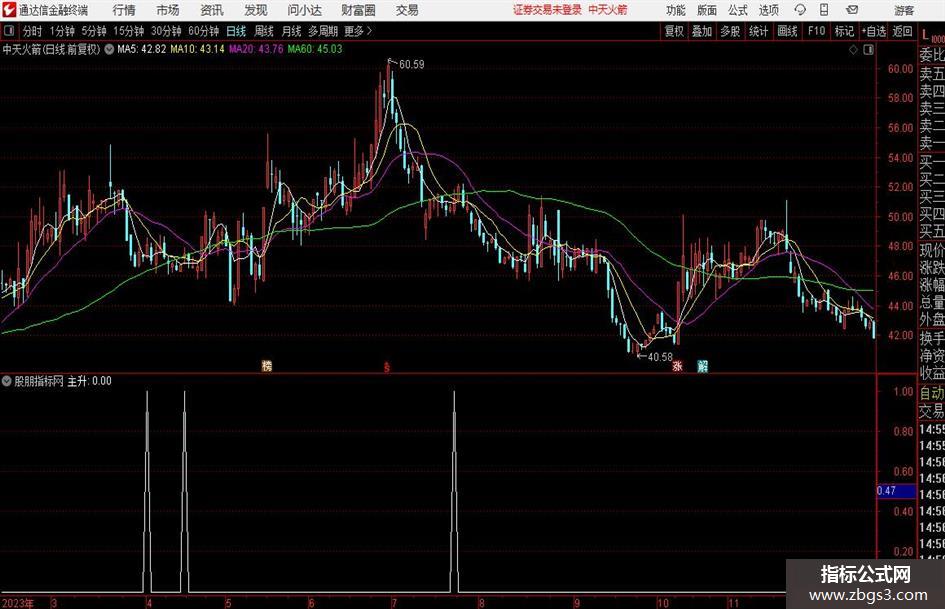Click the 返回 back button
Screen dimensions: 945x609
902,31
